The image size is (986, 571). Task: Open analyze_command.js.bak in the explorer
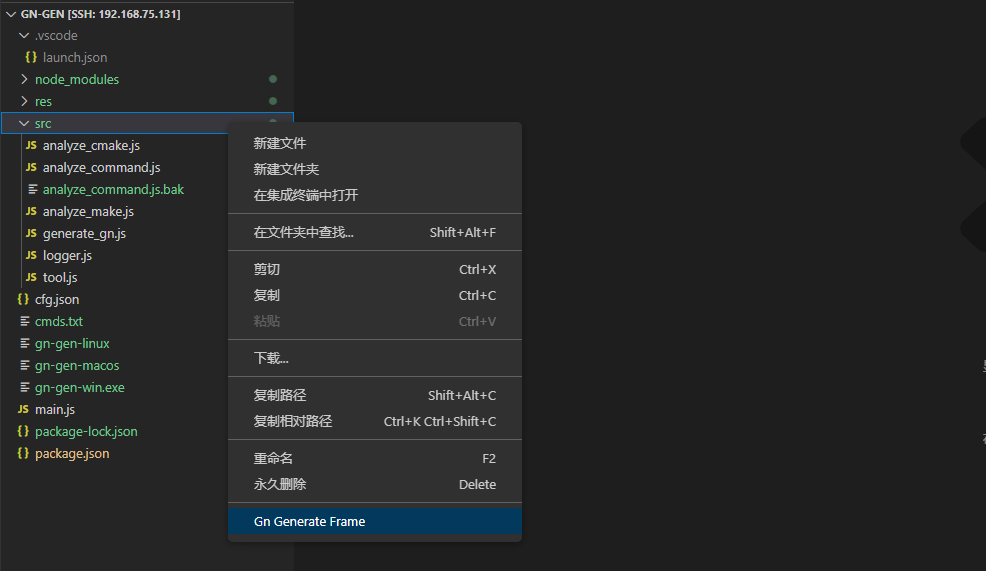pos(113,190)
